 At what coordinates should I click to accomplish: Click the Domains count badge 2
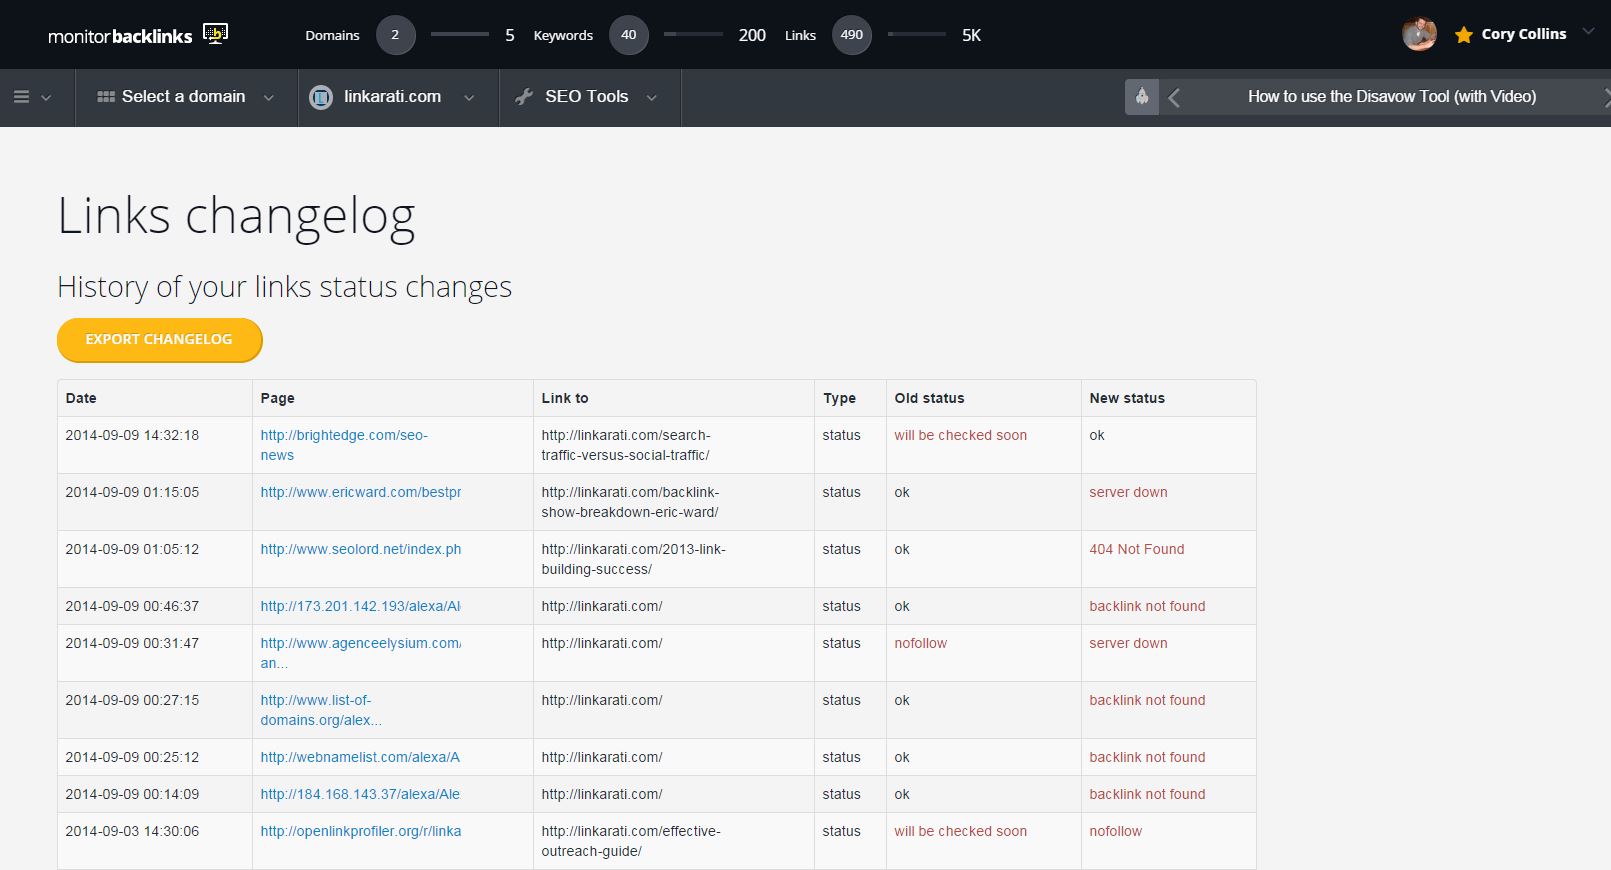395,35
